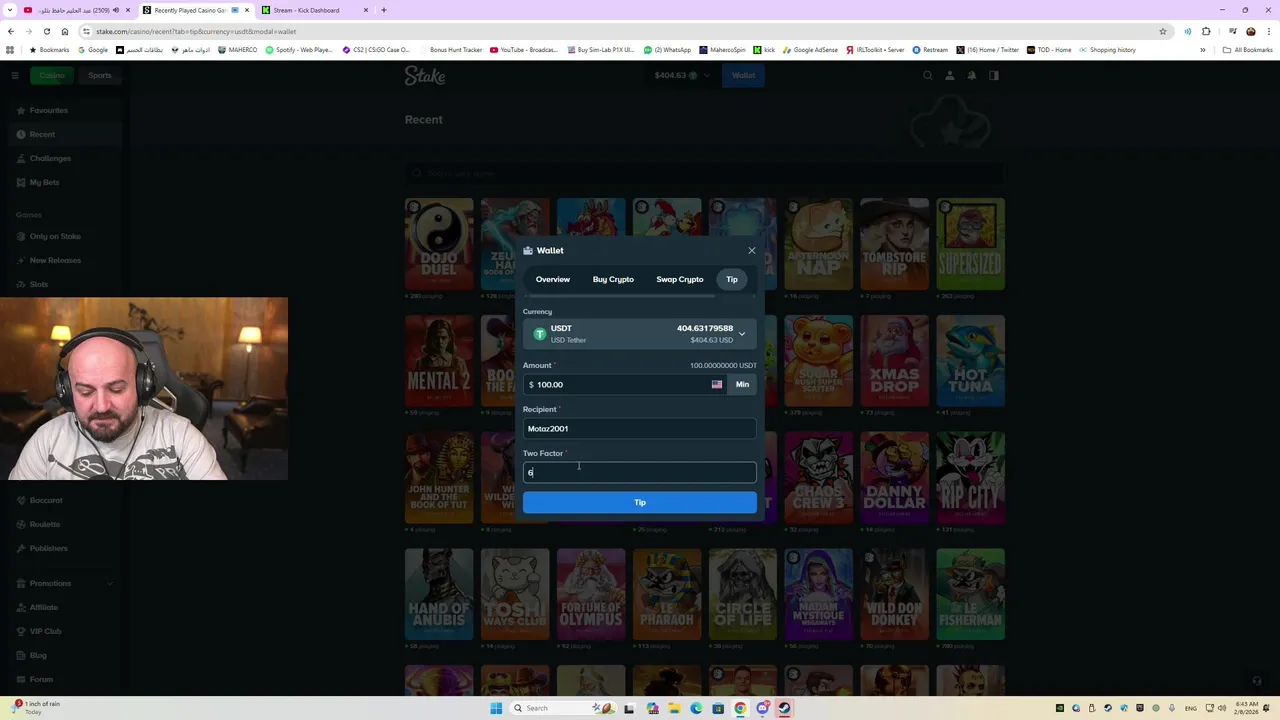Open the MAHERCO bookmark
Image resolution: width=1280 pixels, height=720 pixels.
[238, 49]
